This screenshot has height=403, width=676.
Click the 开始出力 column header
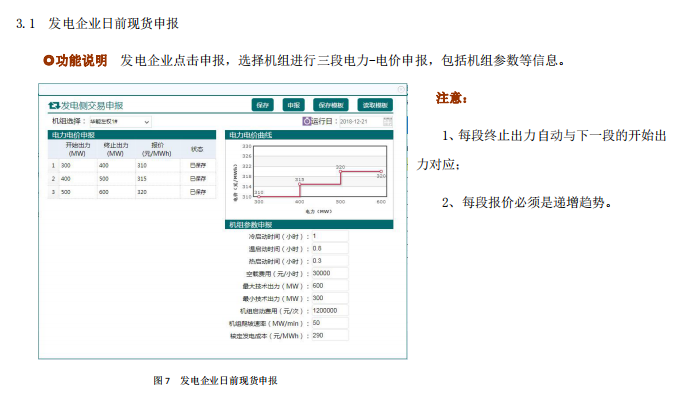[76, 149]
